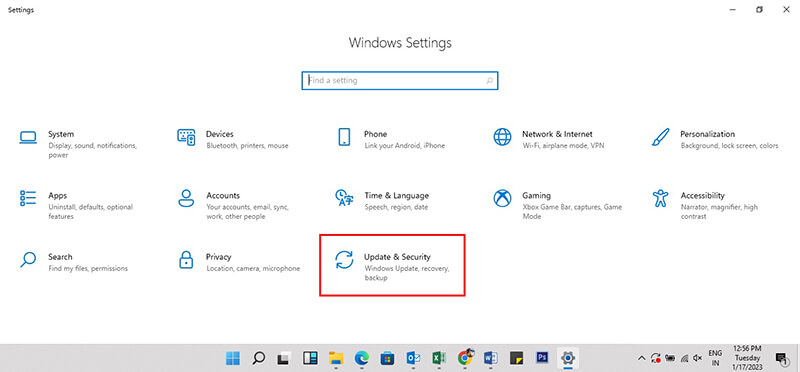Open Sticky Notes from the taskbar
This screenshot has width=800, height=372.
tap(516, 358)
